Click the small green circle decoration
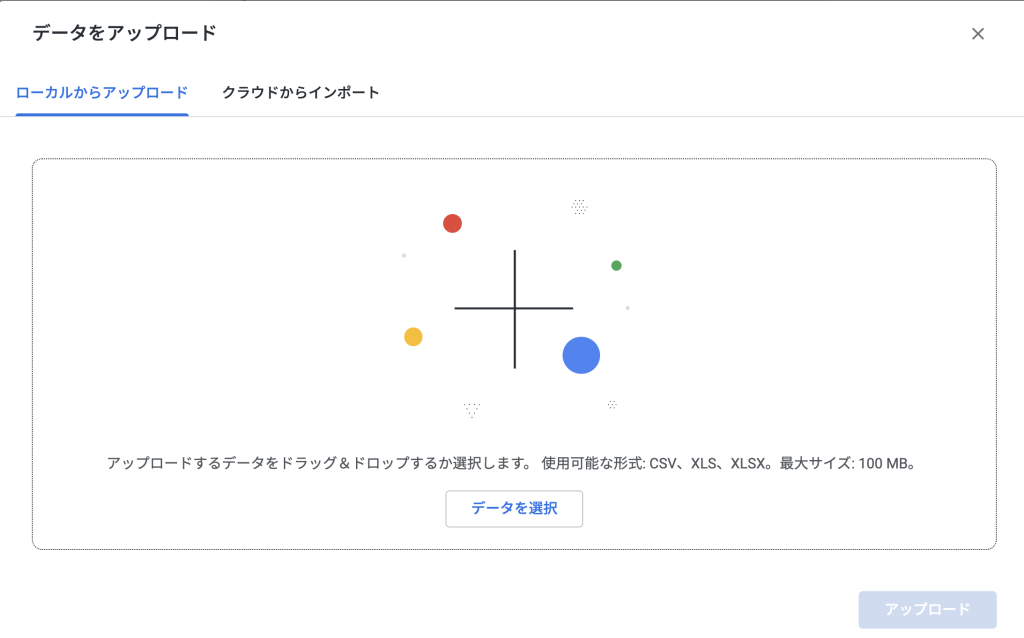This screenshot has width=1024, height=638. coord(616,266)
